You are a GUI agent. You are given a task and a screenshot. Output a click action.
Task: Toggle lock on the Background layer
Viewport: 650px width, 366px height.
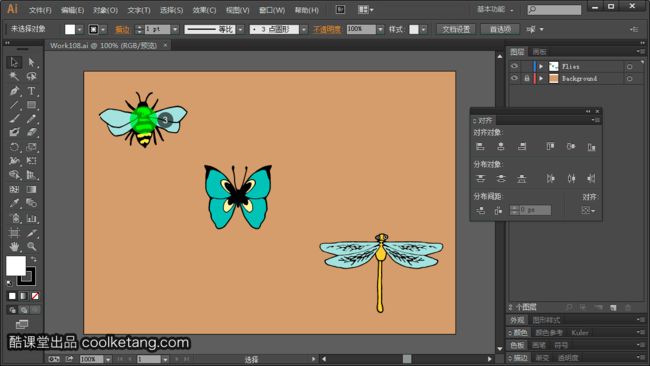click(526, 78)
